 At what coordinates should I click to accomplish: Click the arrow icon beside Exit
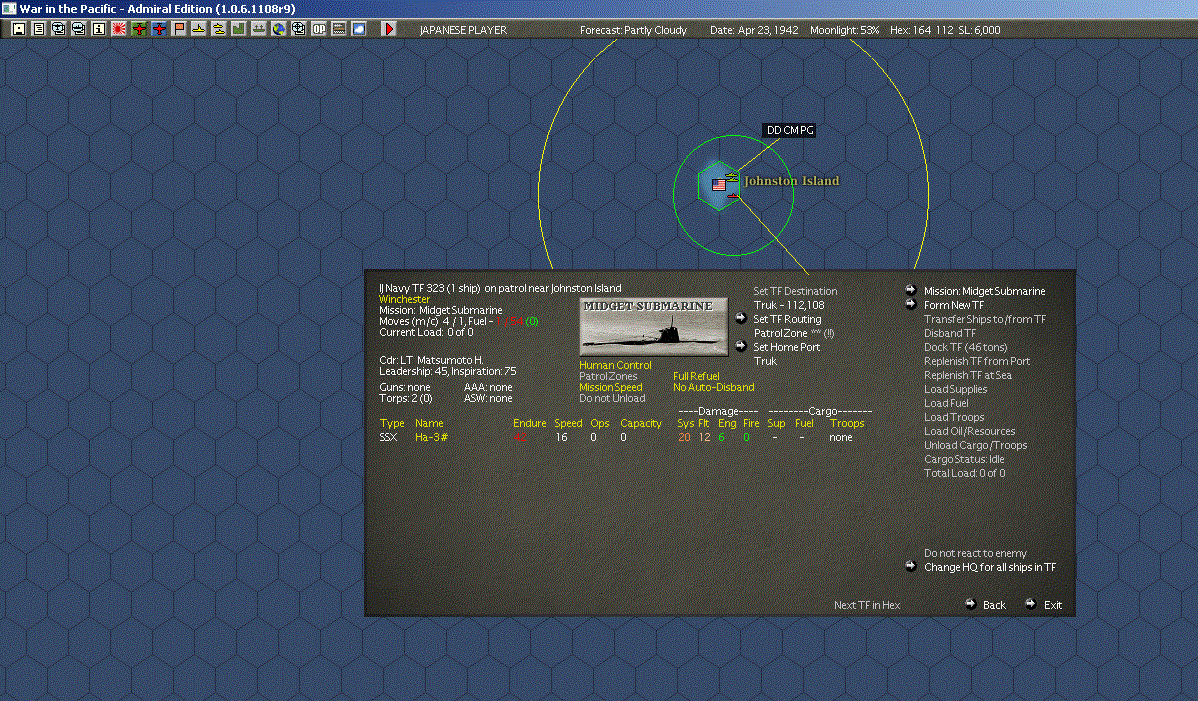click(1030, 604)
